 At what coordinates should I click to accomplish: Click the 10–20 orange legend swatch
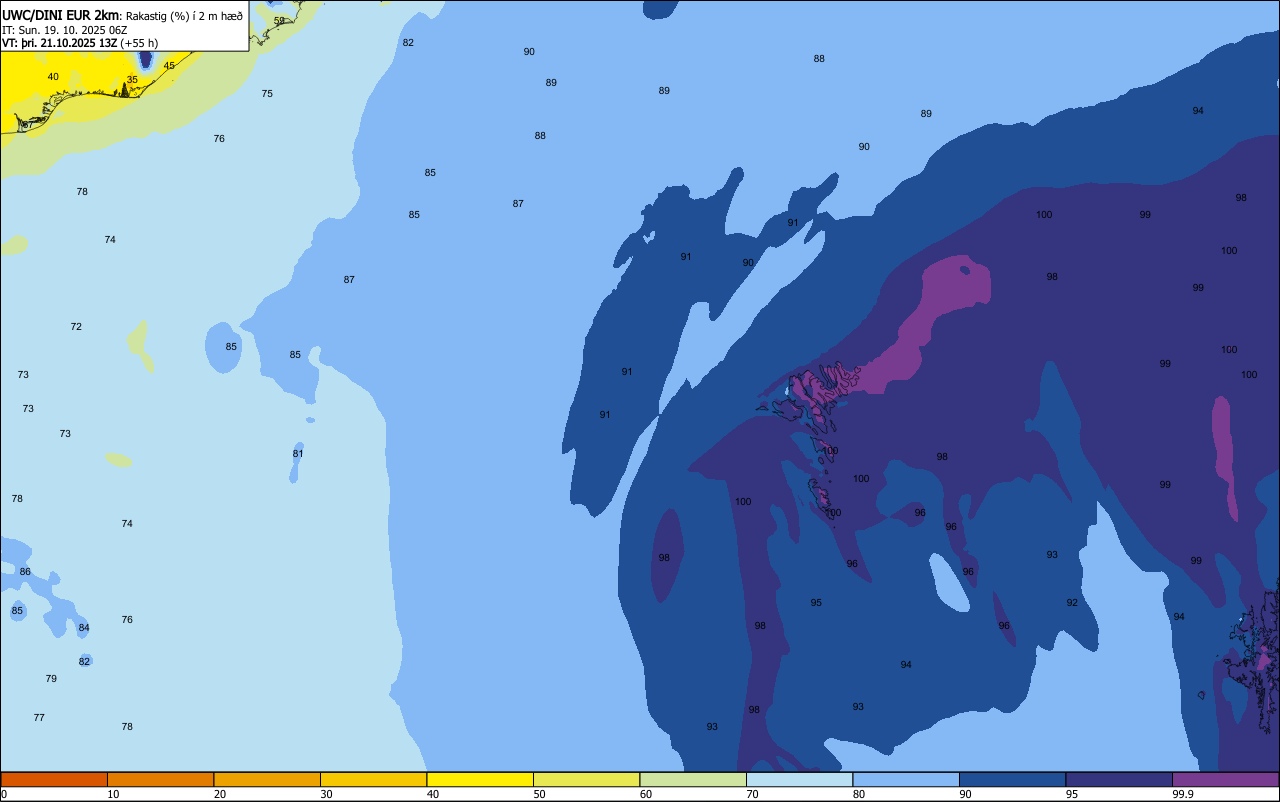click(x=160, y=779)
